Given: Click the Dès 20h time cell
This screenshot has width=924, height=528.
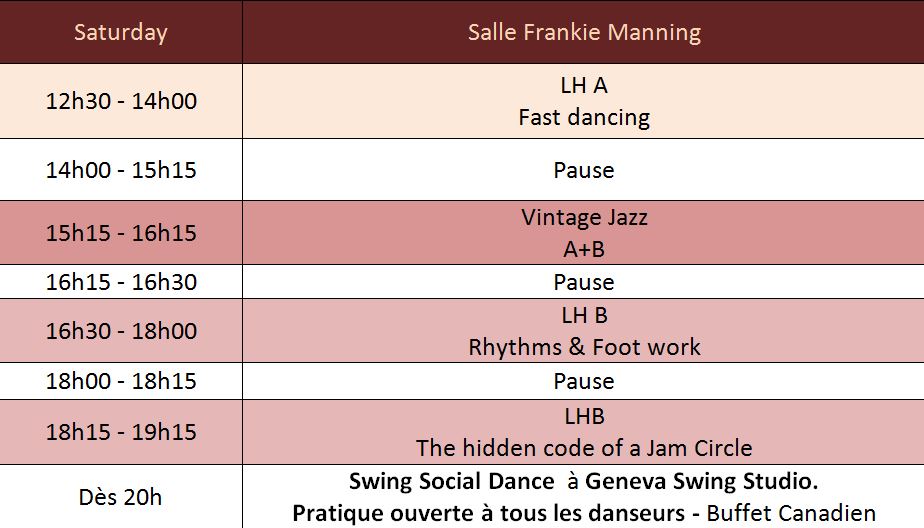Looking at the screenshot, I should click(x=121, y=497).
